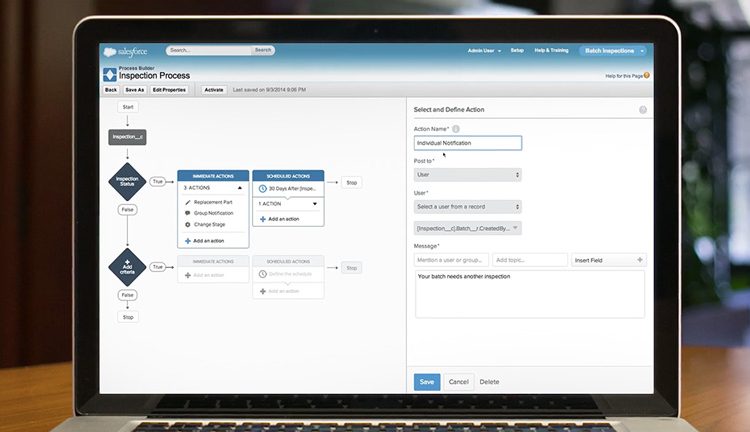750x432 pixels.
Task: Click the clock icon for 30 Days After schedule
Action: [263, 188]
